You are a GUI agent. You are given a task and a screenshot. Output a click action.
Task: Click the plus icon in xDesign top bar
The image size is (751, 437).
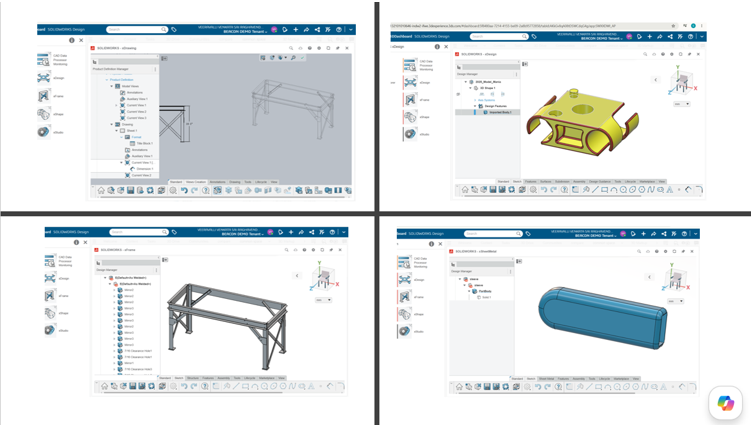[649, 36]
